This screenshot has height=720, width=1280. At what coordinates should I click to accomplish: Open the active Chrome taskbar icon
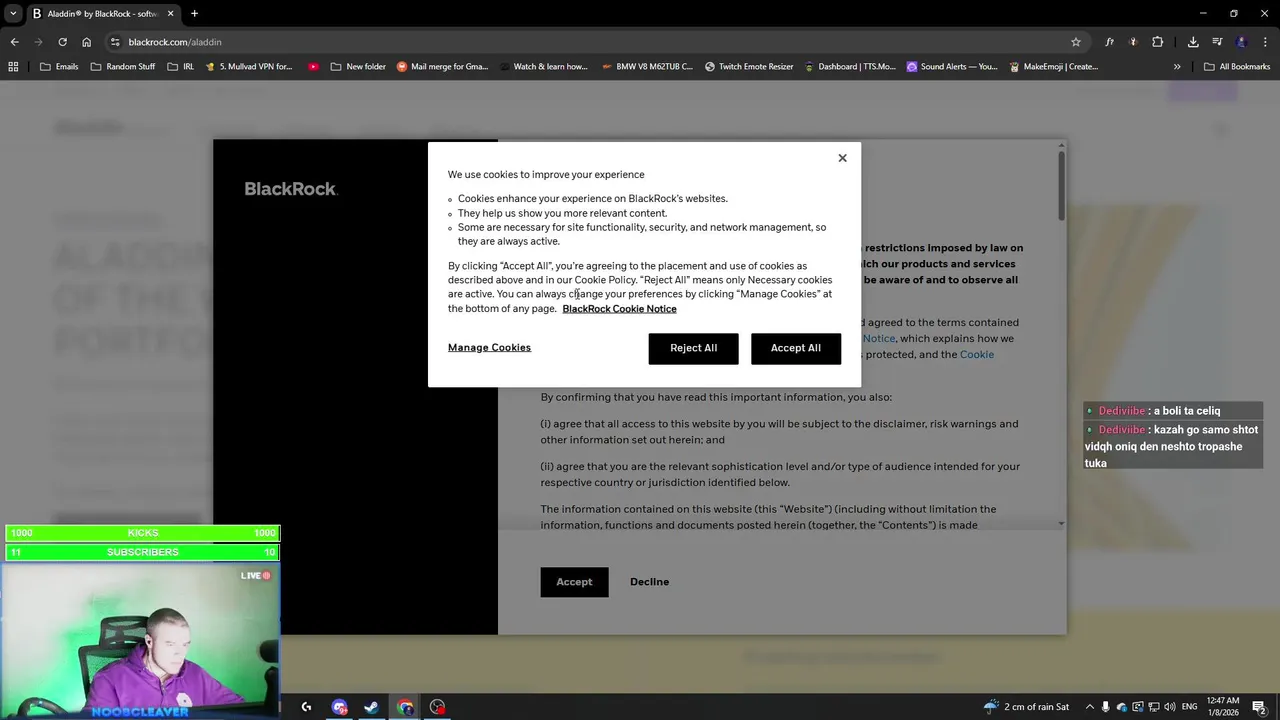(405, 707)
